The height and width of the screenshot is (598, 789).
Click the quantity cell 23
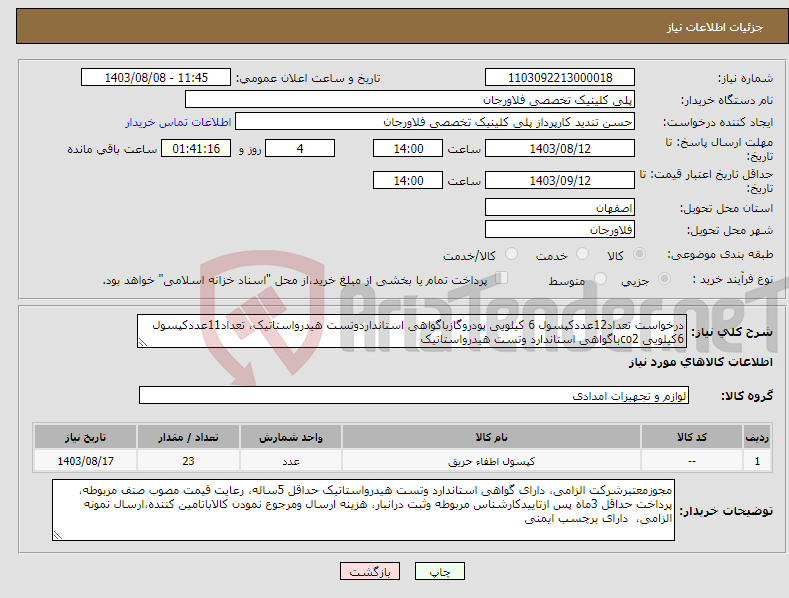tap(188, 461)
